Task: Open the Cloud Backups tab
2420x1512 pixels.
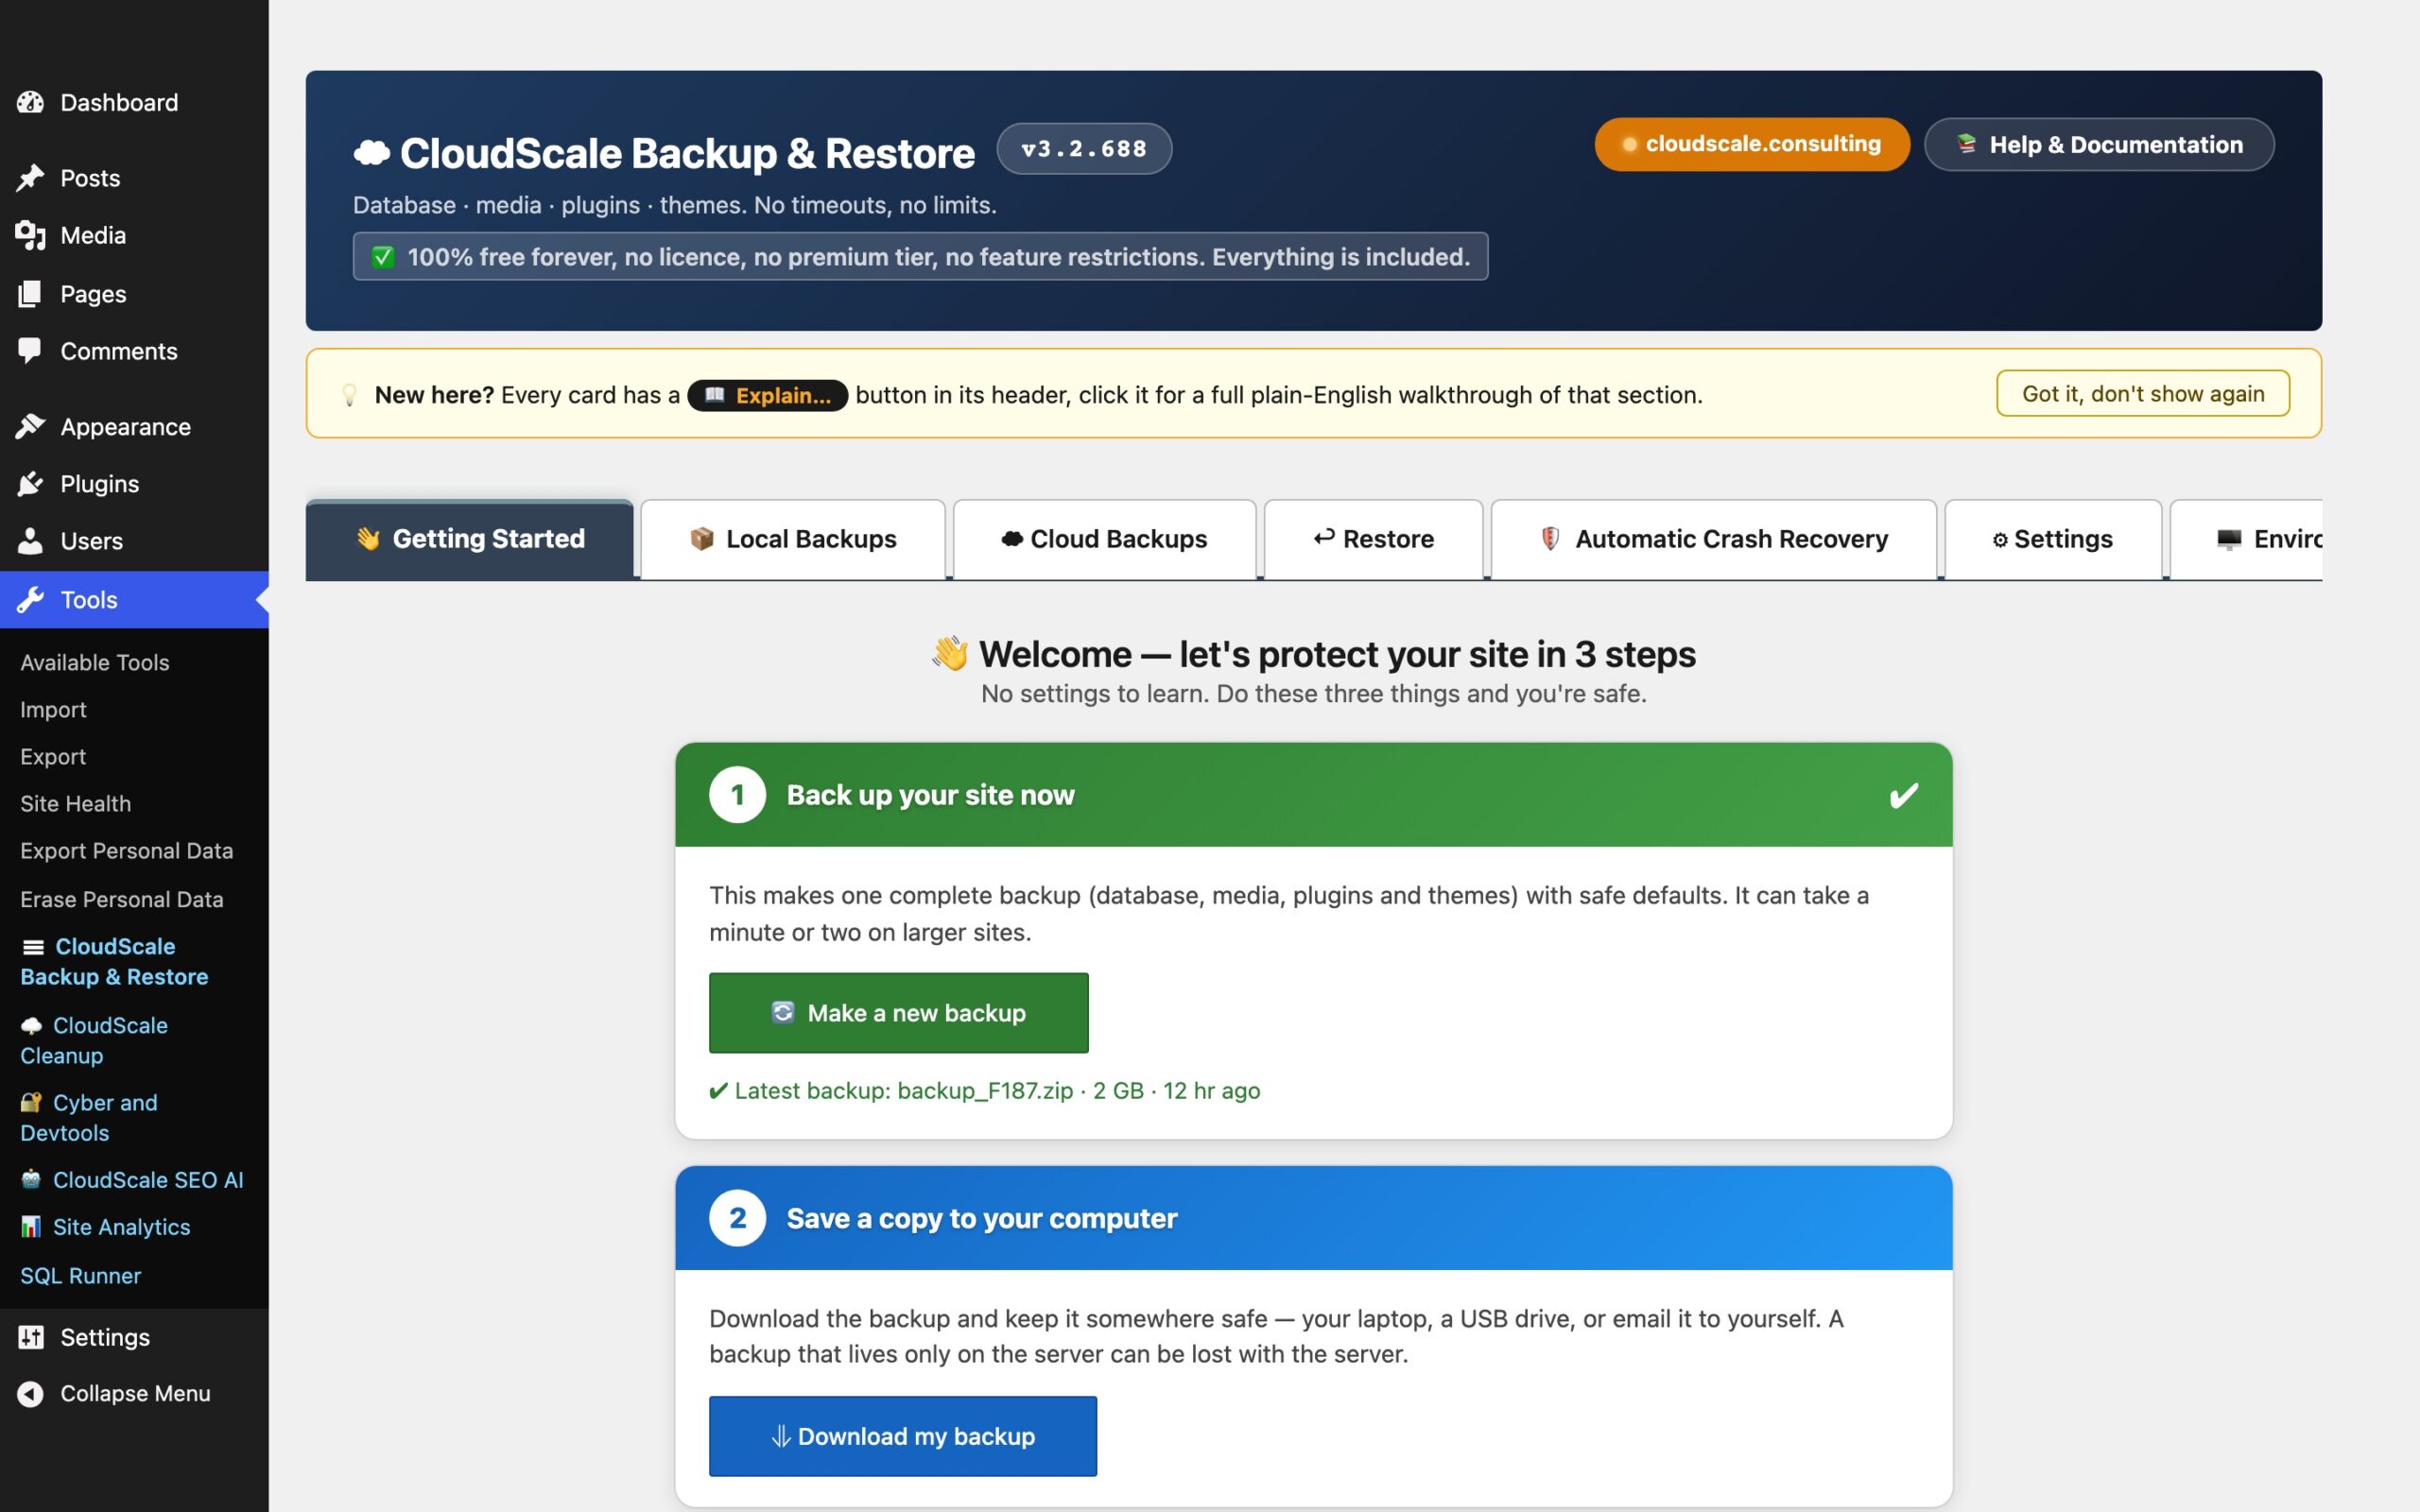Action: (1104, 539)
